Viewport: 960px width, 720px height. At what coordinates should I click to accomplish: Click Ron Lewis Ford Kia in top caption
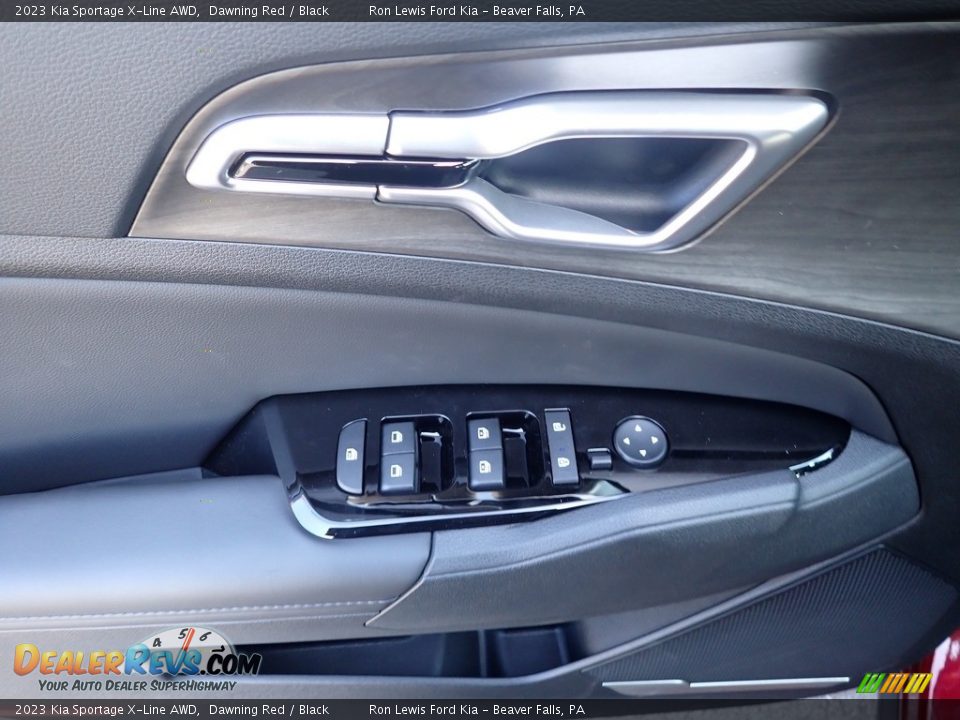pyautogui.click(x=423, y=11)
